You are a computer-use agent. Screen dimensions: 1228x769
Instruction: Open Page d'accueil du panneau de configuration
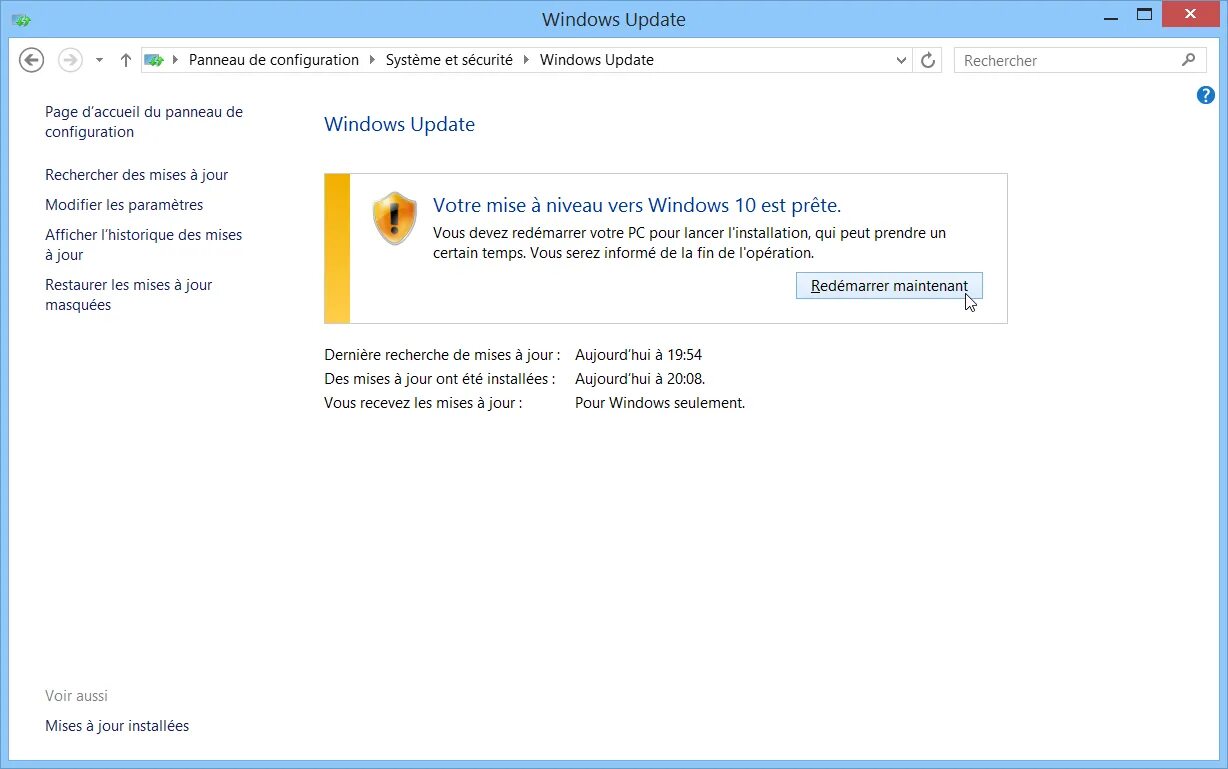point(144,122)
